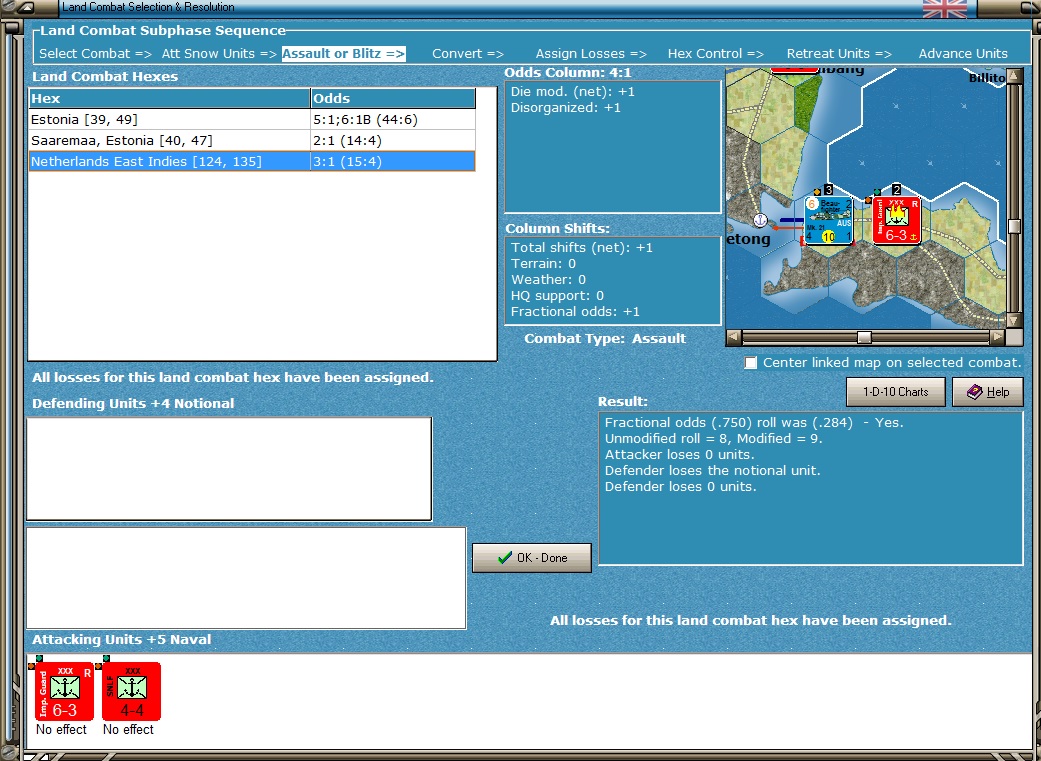Image resolution: width=1041 pixels, height=761 pixels.
Task: Click the Convert subphase step
Action: click(468, 54)
